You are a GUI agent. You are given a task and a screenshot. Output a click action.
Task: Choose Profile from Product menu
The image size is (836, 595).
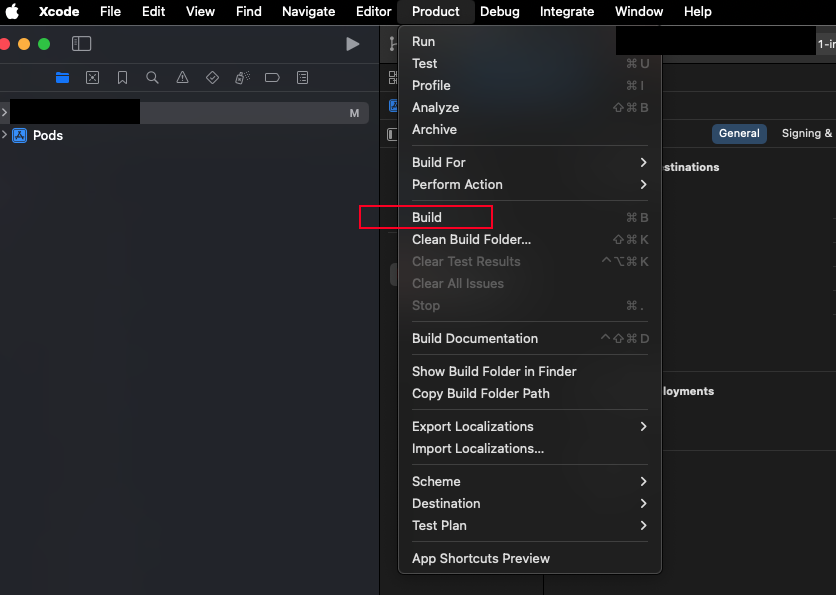[x=530, y=85]
